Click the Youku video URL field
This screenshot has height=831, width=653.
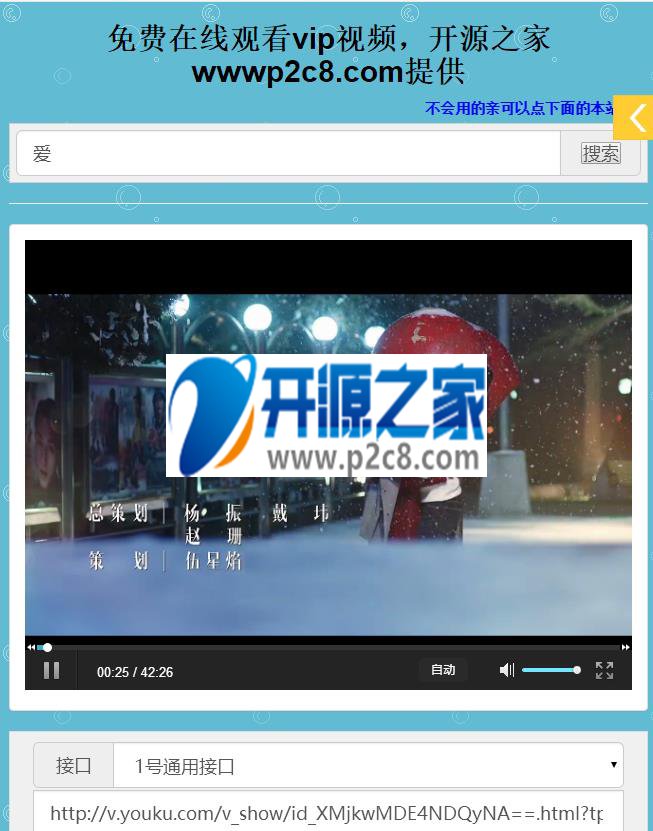[328, 812]
